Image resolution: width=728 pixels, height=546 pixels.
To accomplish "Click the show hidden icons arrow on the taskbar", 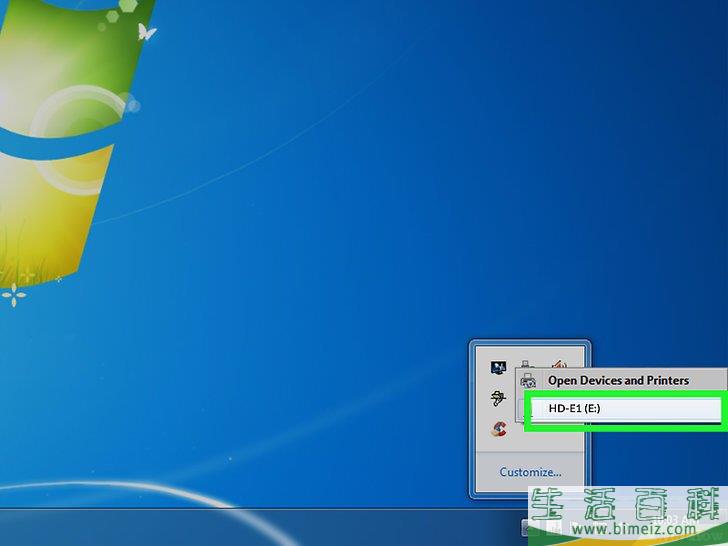I will click(x=526, y=527).
